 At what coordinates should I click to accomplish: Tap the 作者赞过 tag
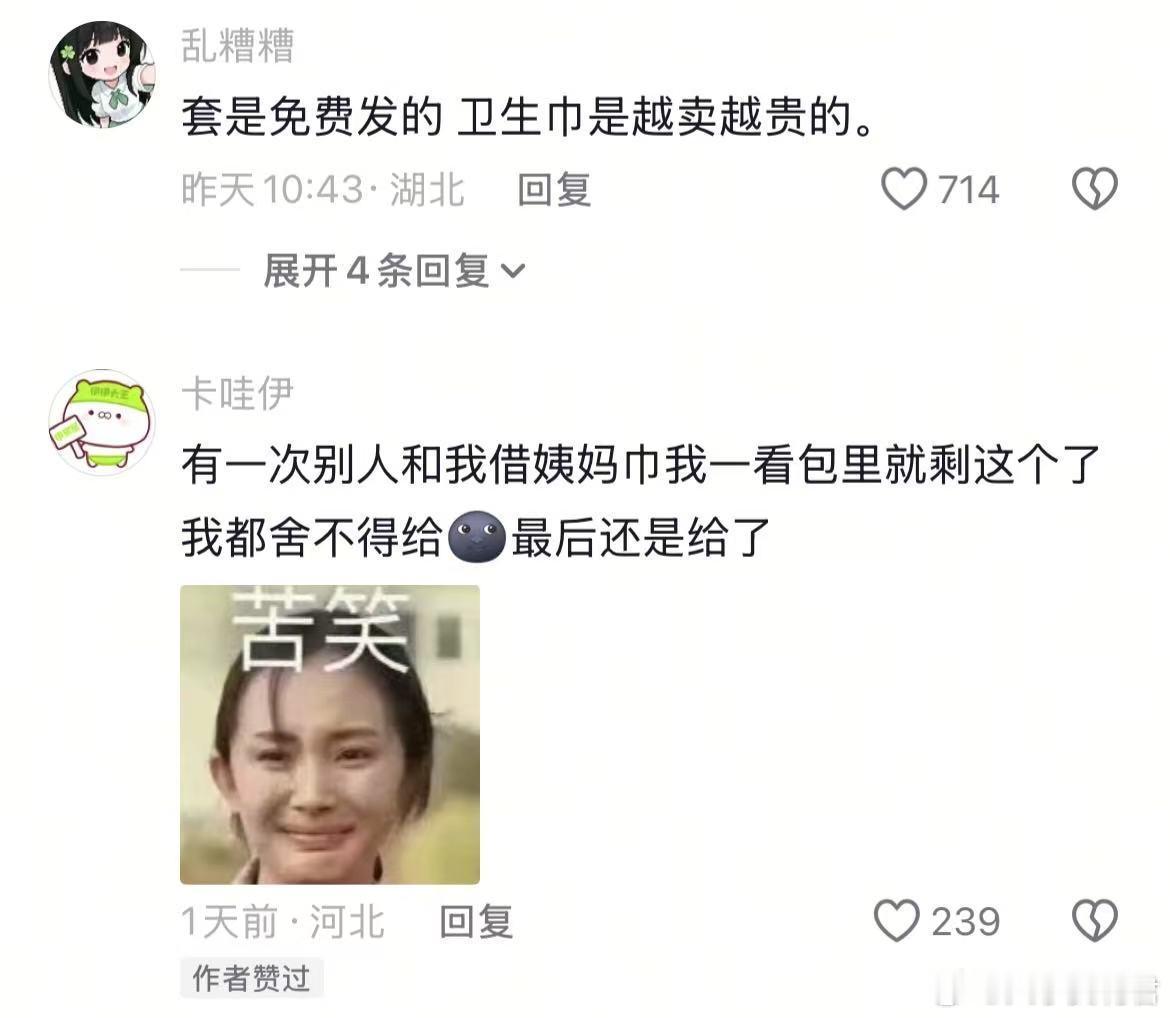pos(251,978)
